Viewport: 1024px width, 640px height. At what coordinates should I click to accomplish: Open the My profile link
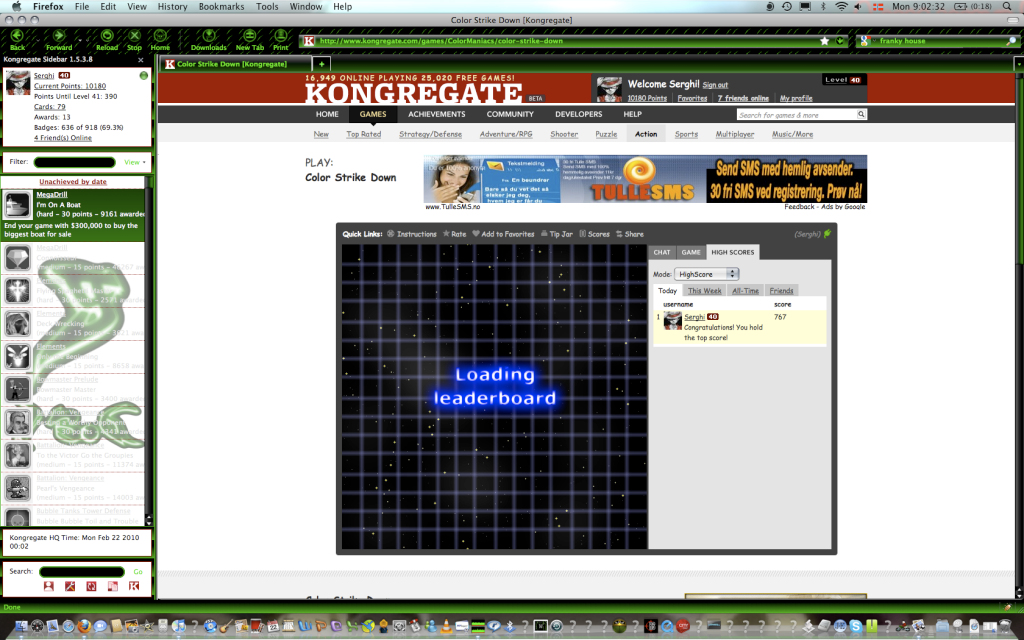pos(796,98)
